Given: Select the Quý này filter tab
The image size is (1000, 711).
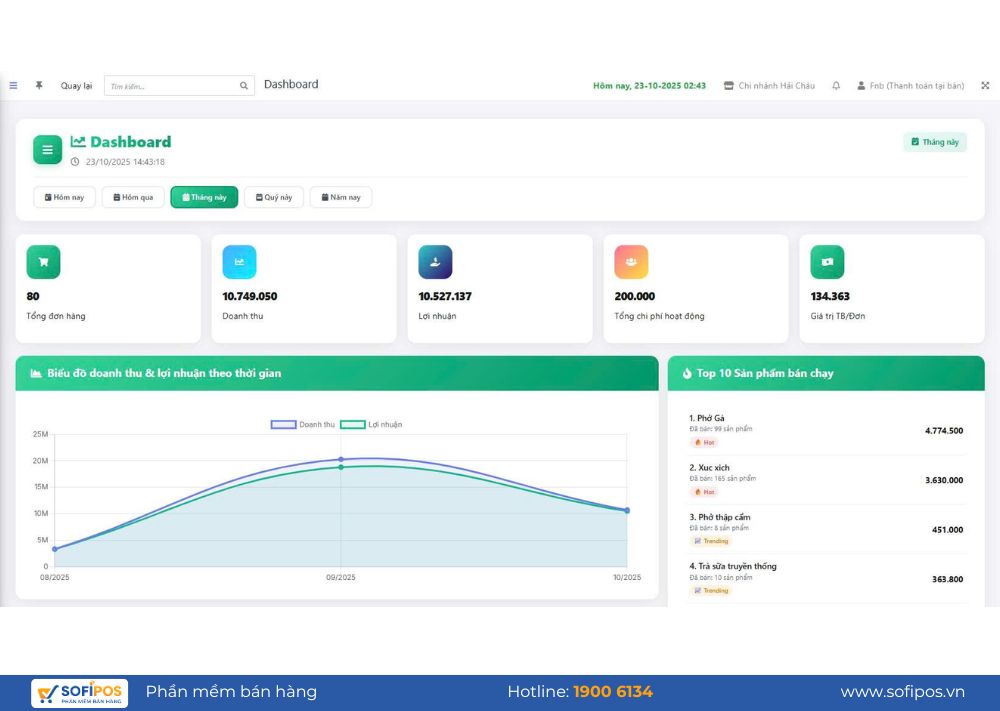Looking at the screenshot, I should 274,197.
